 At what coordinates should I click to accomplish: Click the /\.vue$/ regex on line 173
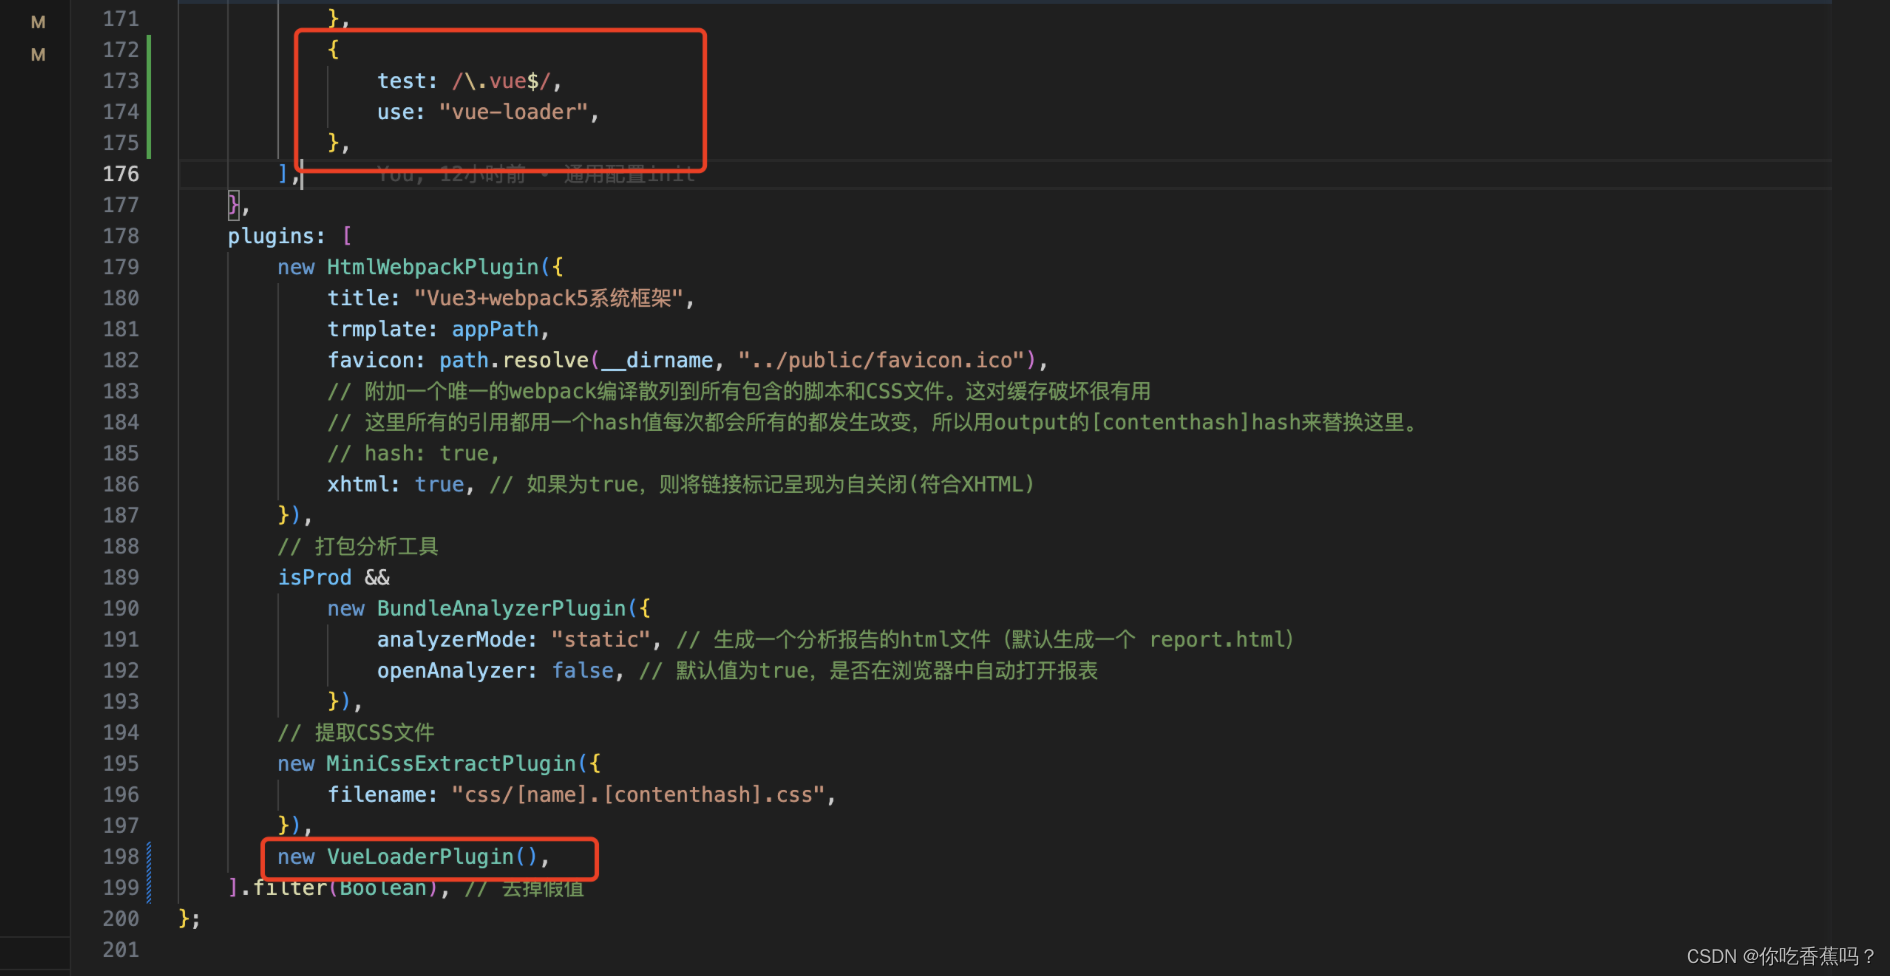click(501, 81)
